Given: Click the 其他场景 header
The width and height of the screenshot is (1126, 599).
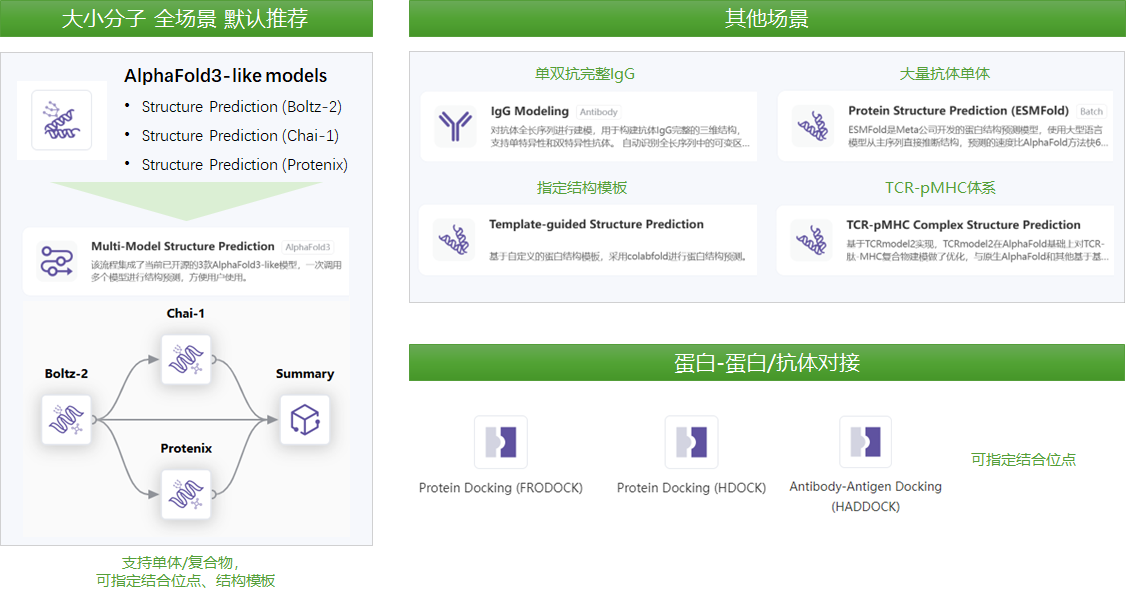Looking at the screenshot, I should pos(767,19).
